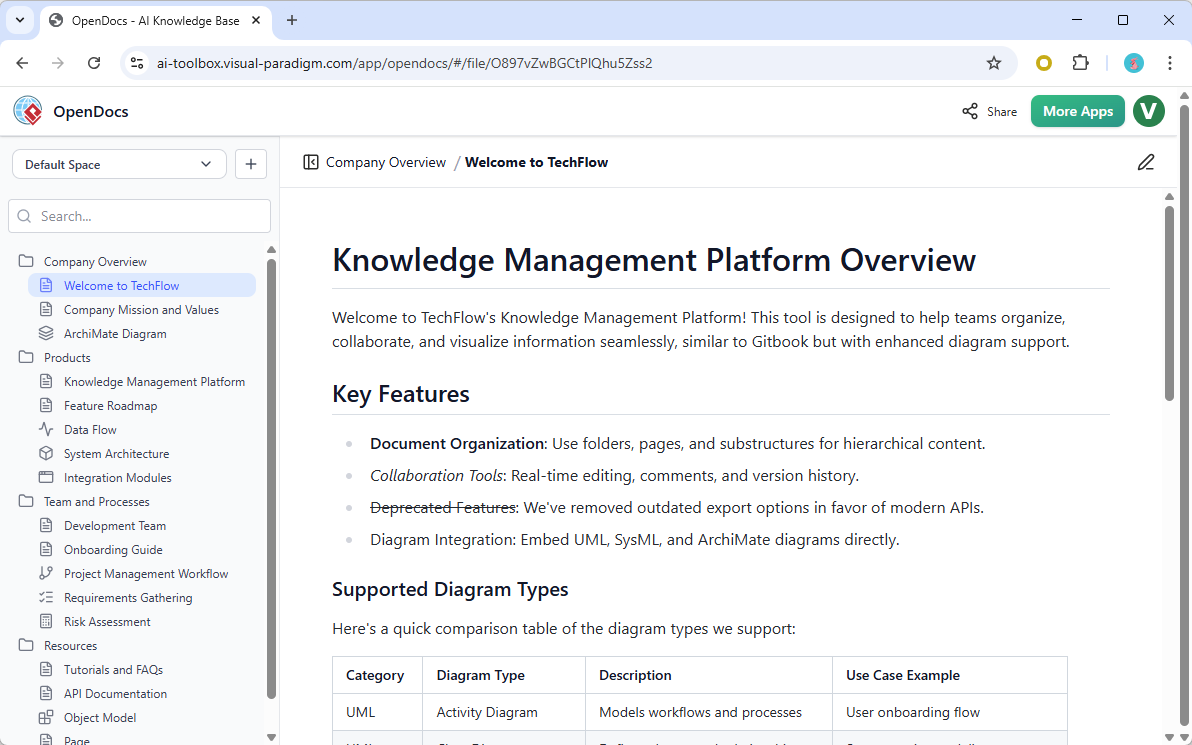Open the Data Flow diagram icon

coord(48,429)
